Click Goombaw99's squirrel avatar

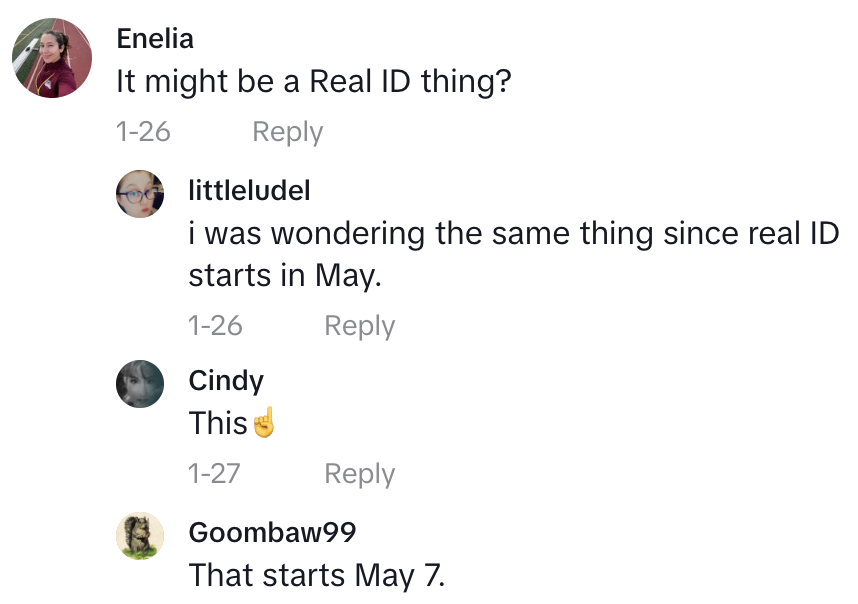click(140, 536)
